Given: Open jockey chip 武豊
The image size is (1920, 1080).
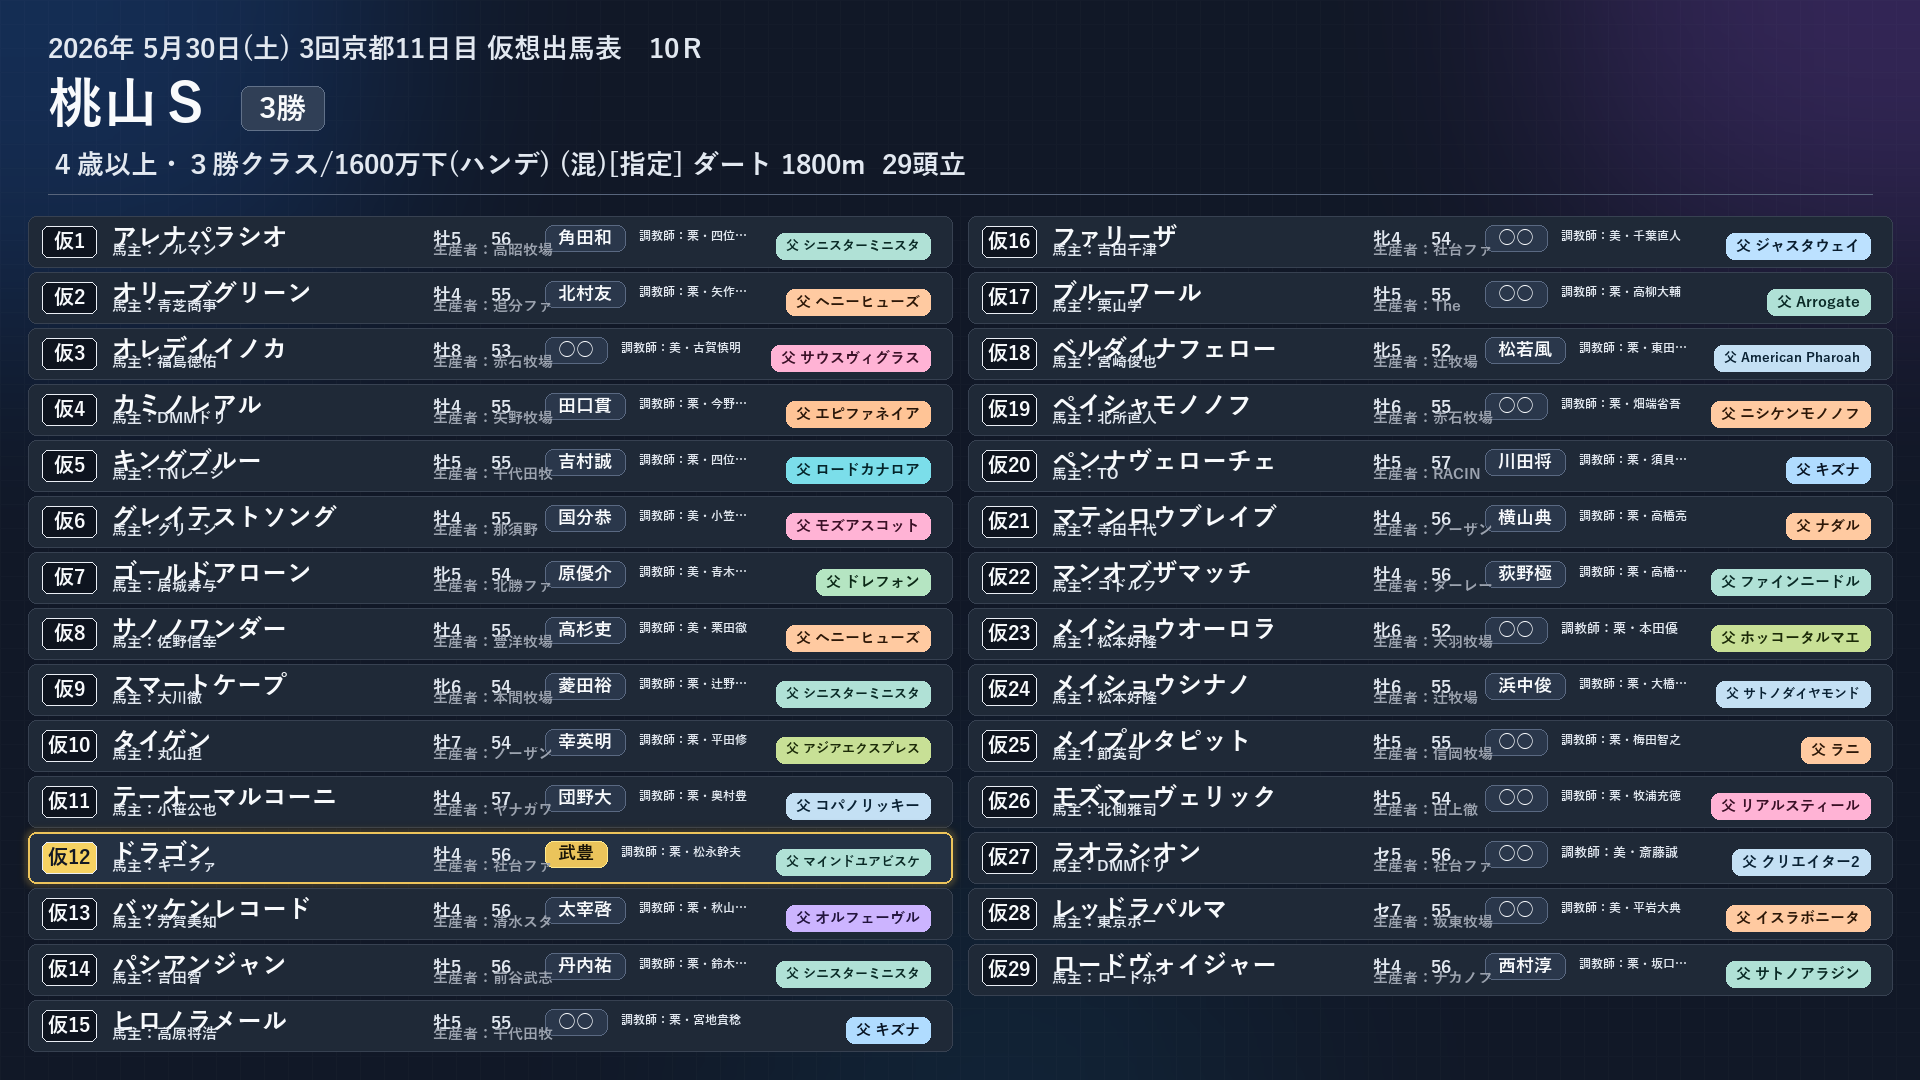Looking at the screenshot, I should click(x=576, y=854).
